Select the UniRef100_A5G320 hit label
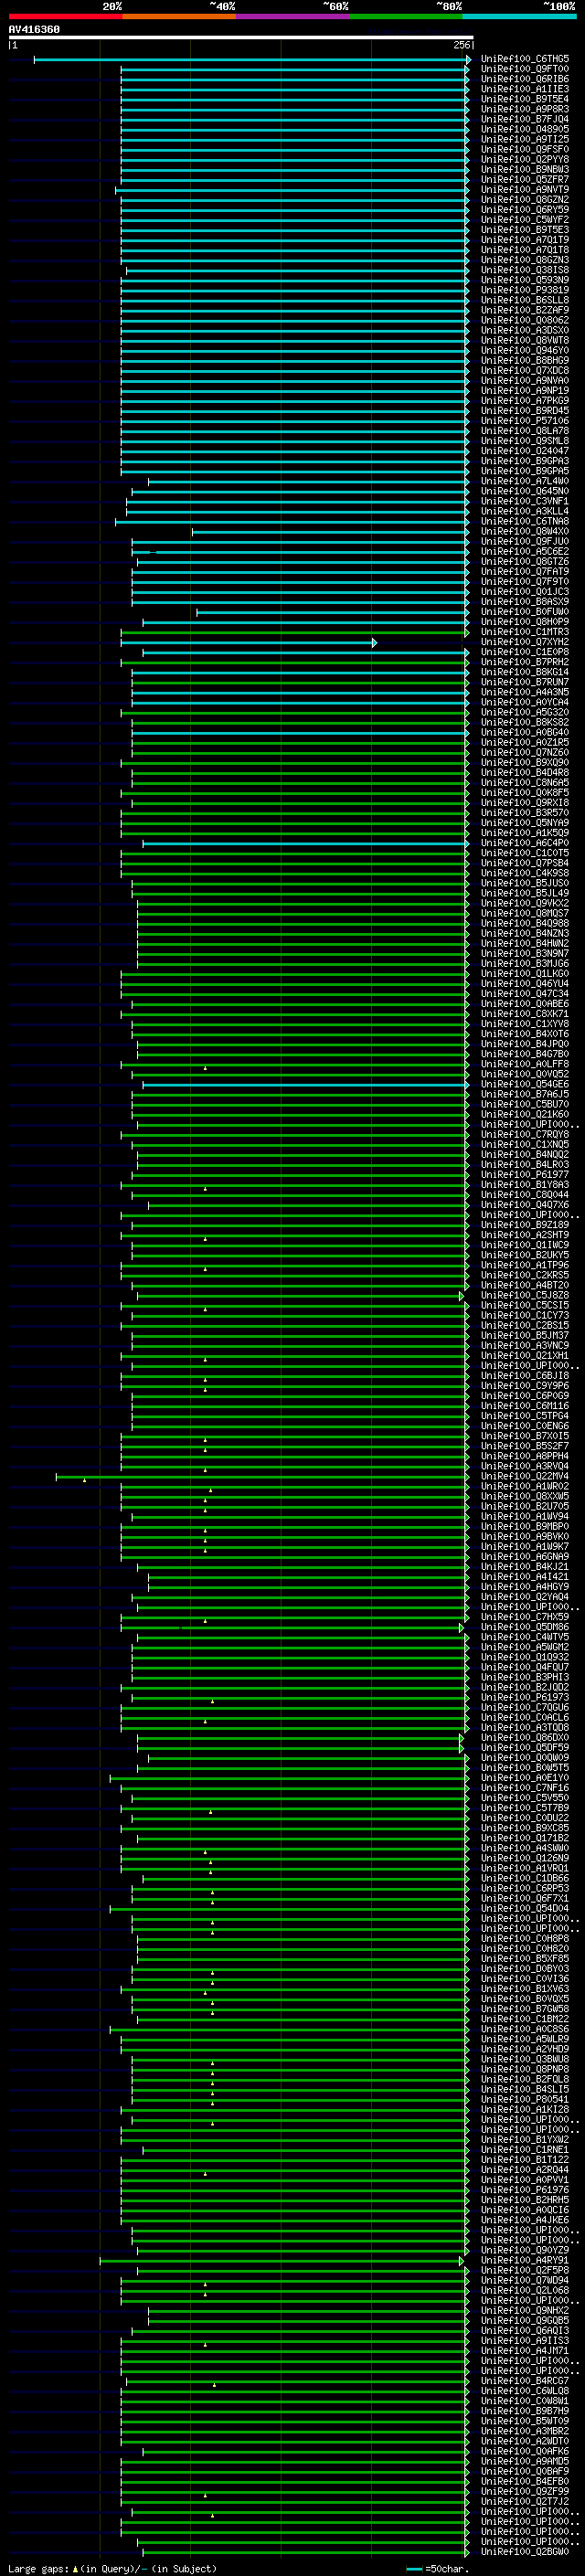This screenshot has height=2576, width=585. pos(525,712)
